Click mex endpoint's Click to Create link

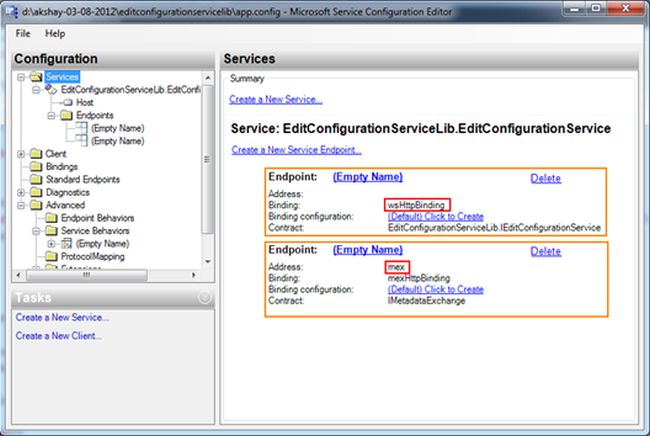(x=436, y=289)
